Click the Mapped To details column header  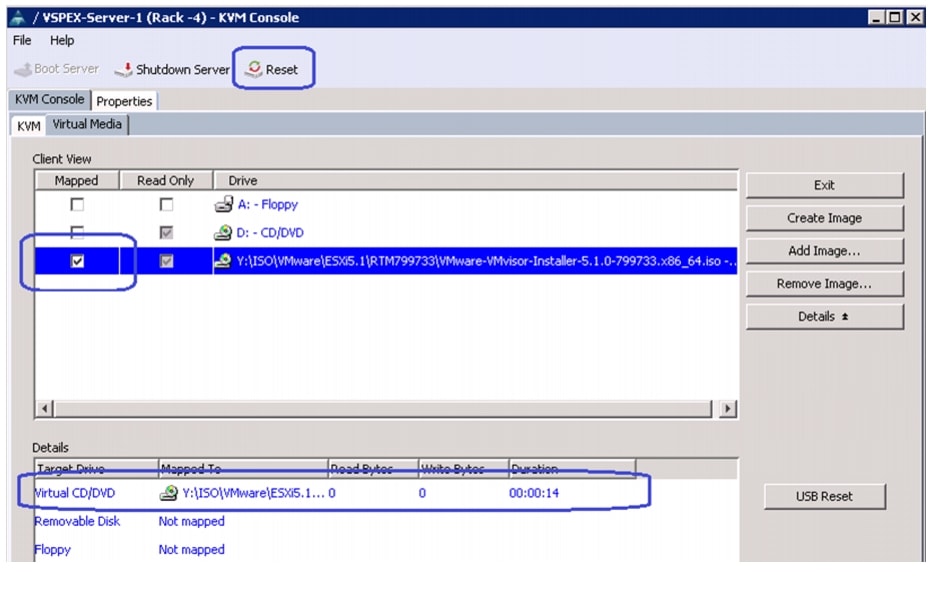243,468
